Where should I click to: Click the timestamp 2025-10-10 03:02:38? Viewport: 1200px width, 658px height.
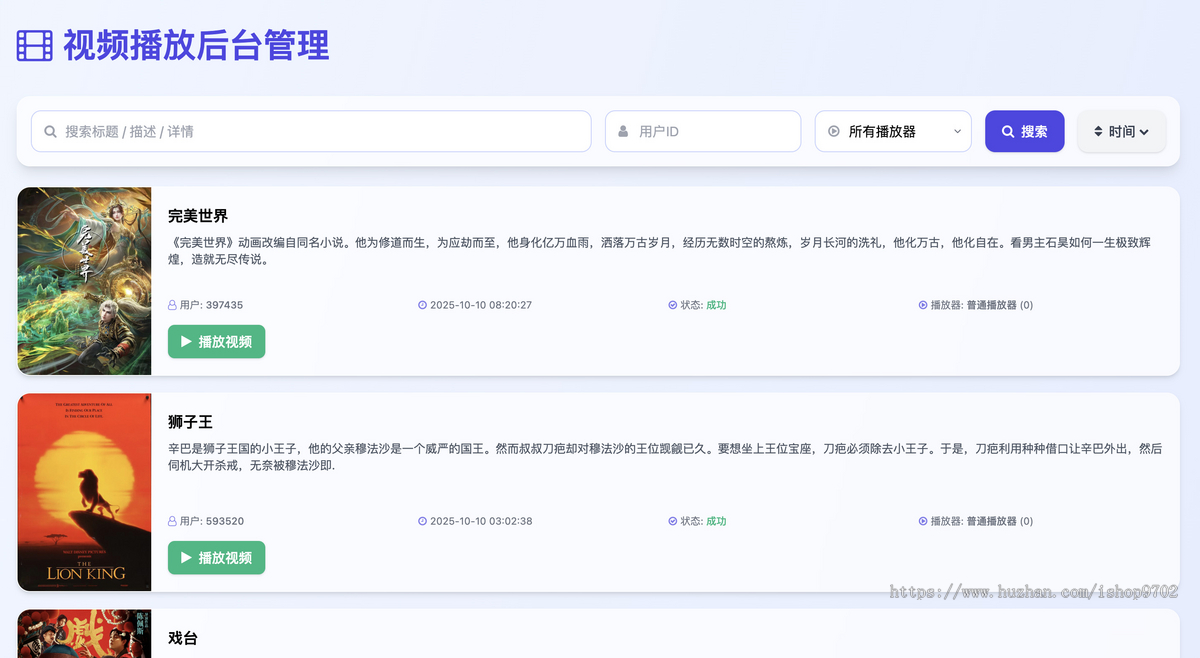[481, 521]
